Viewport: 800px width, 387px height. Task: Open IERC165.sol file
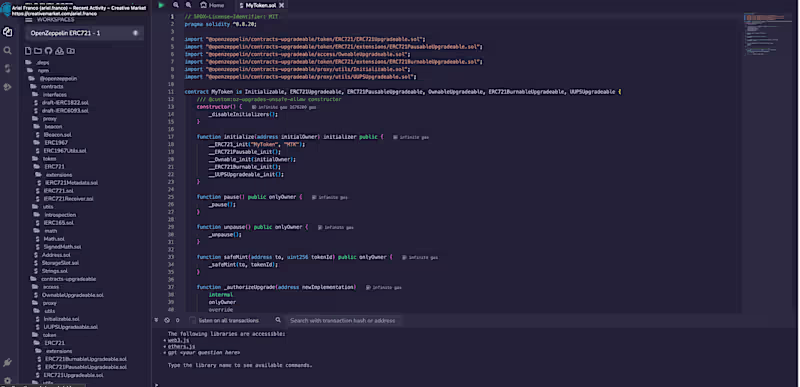(x=58, y=223)
